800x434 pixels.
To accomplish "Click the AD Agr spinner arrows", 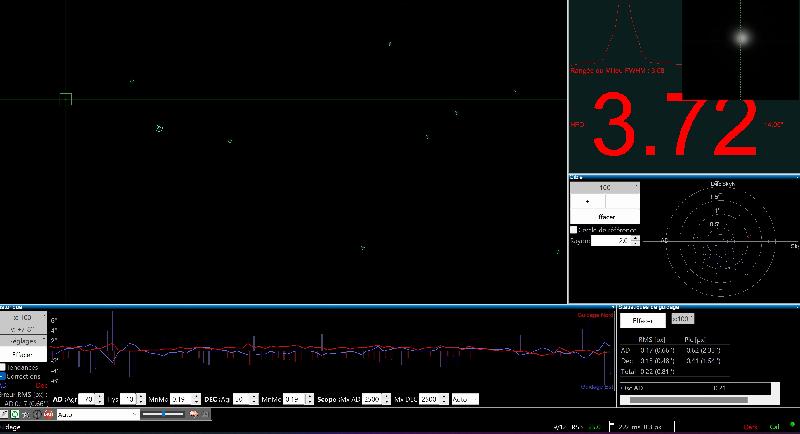I will [x=99, y=399].
